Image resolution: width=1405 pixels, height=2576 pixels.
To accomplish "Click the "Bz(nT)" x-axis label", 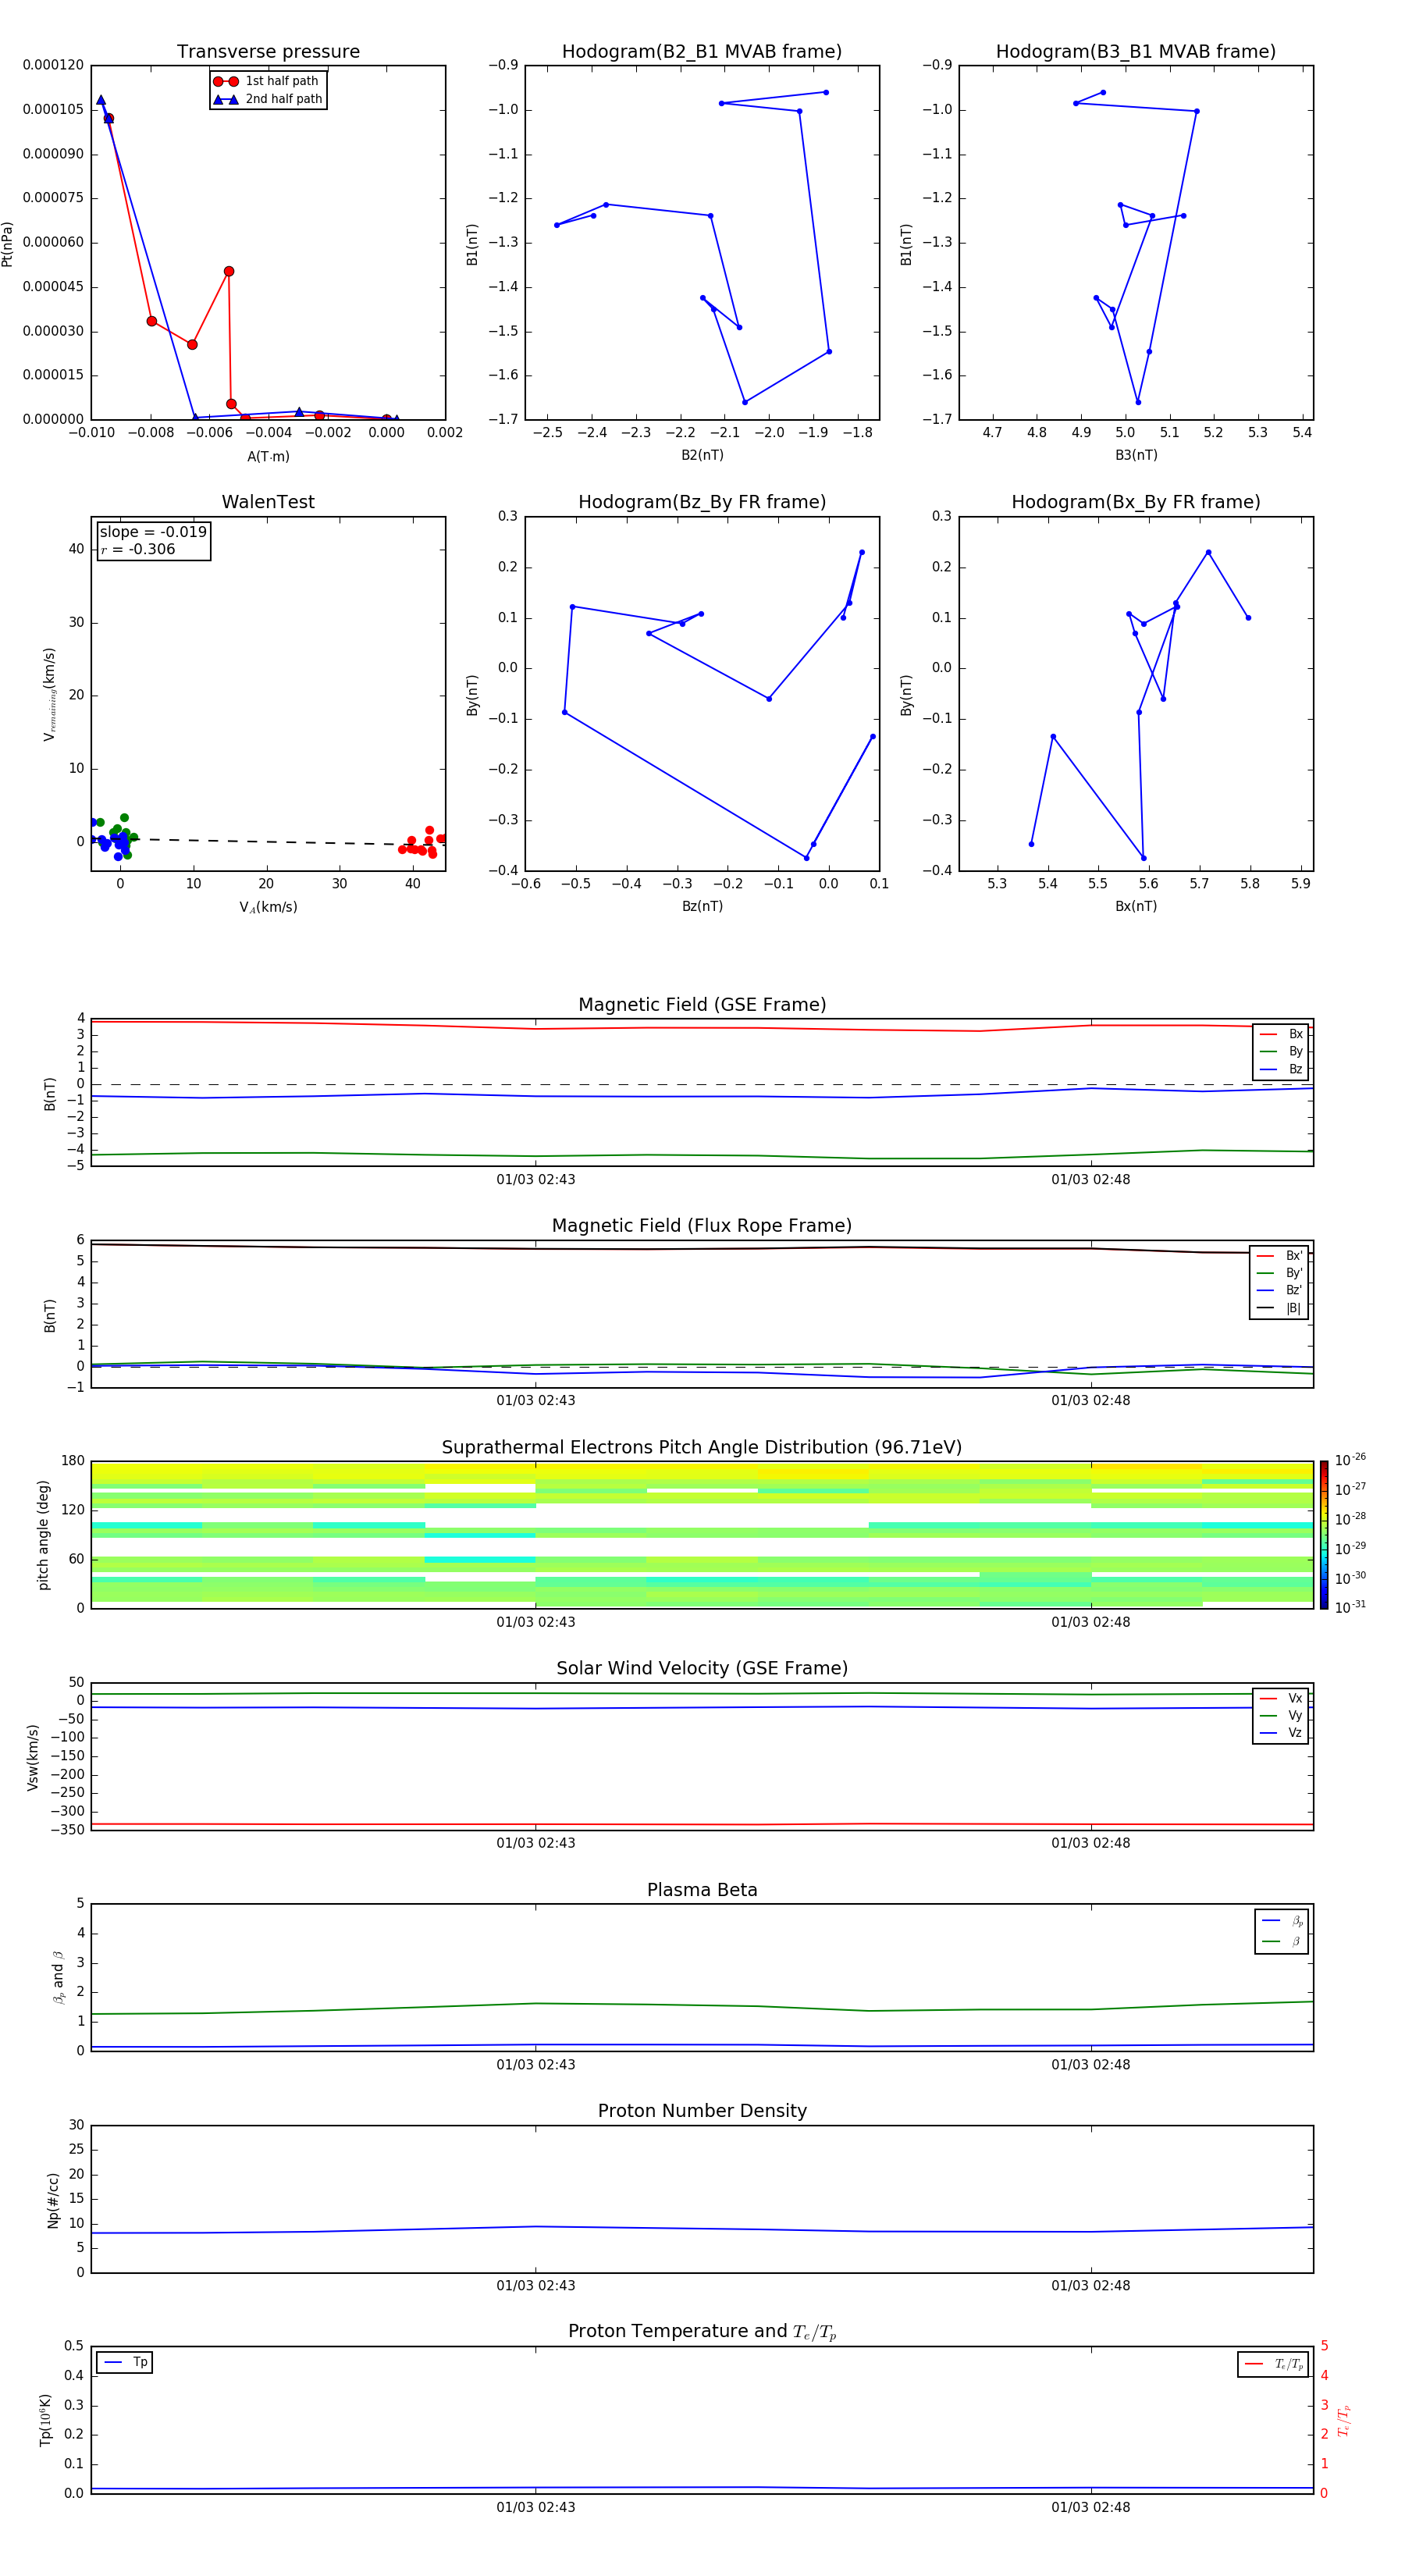I will coord(702,906).
